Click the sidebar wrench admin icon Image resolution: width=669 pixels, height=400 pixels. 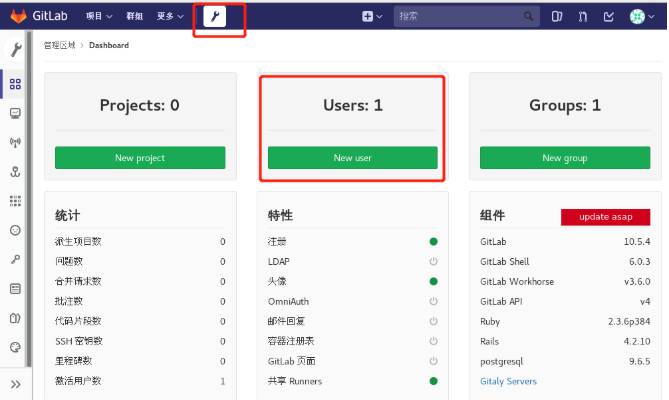point(16,49)
